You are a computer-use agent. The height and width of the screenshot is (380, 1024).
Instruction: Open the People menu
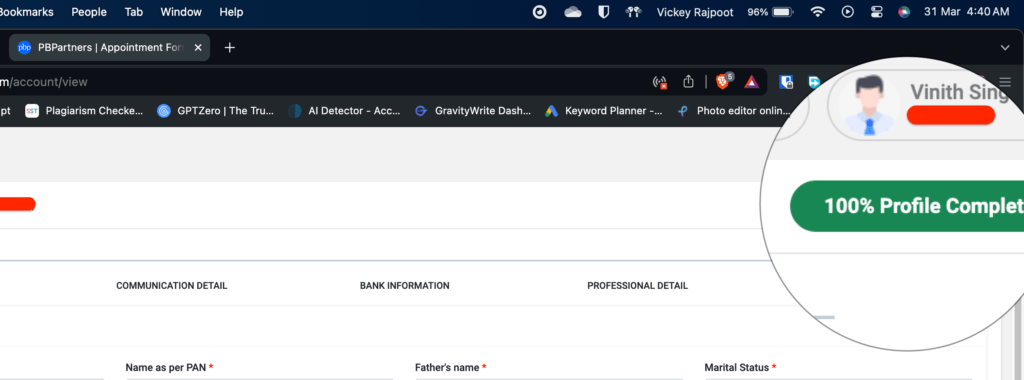pos(89,12)
